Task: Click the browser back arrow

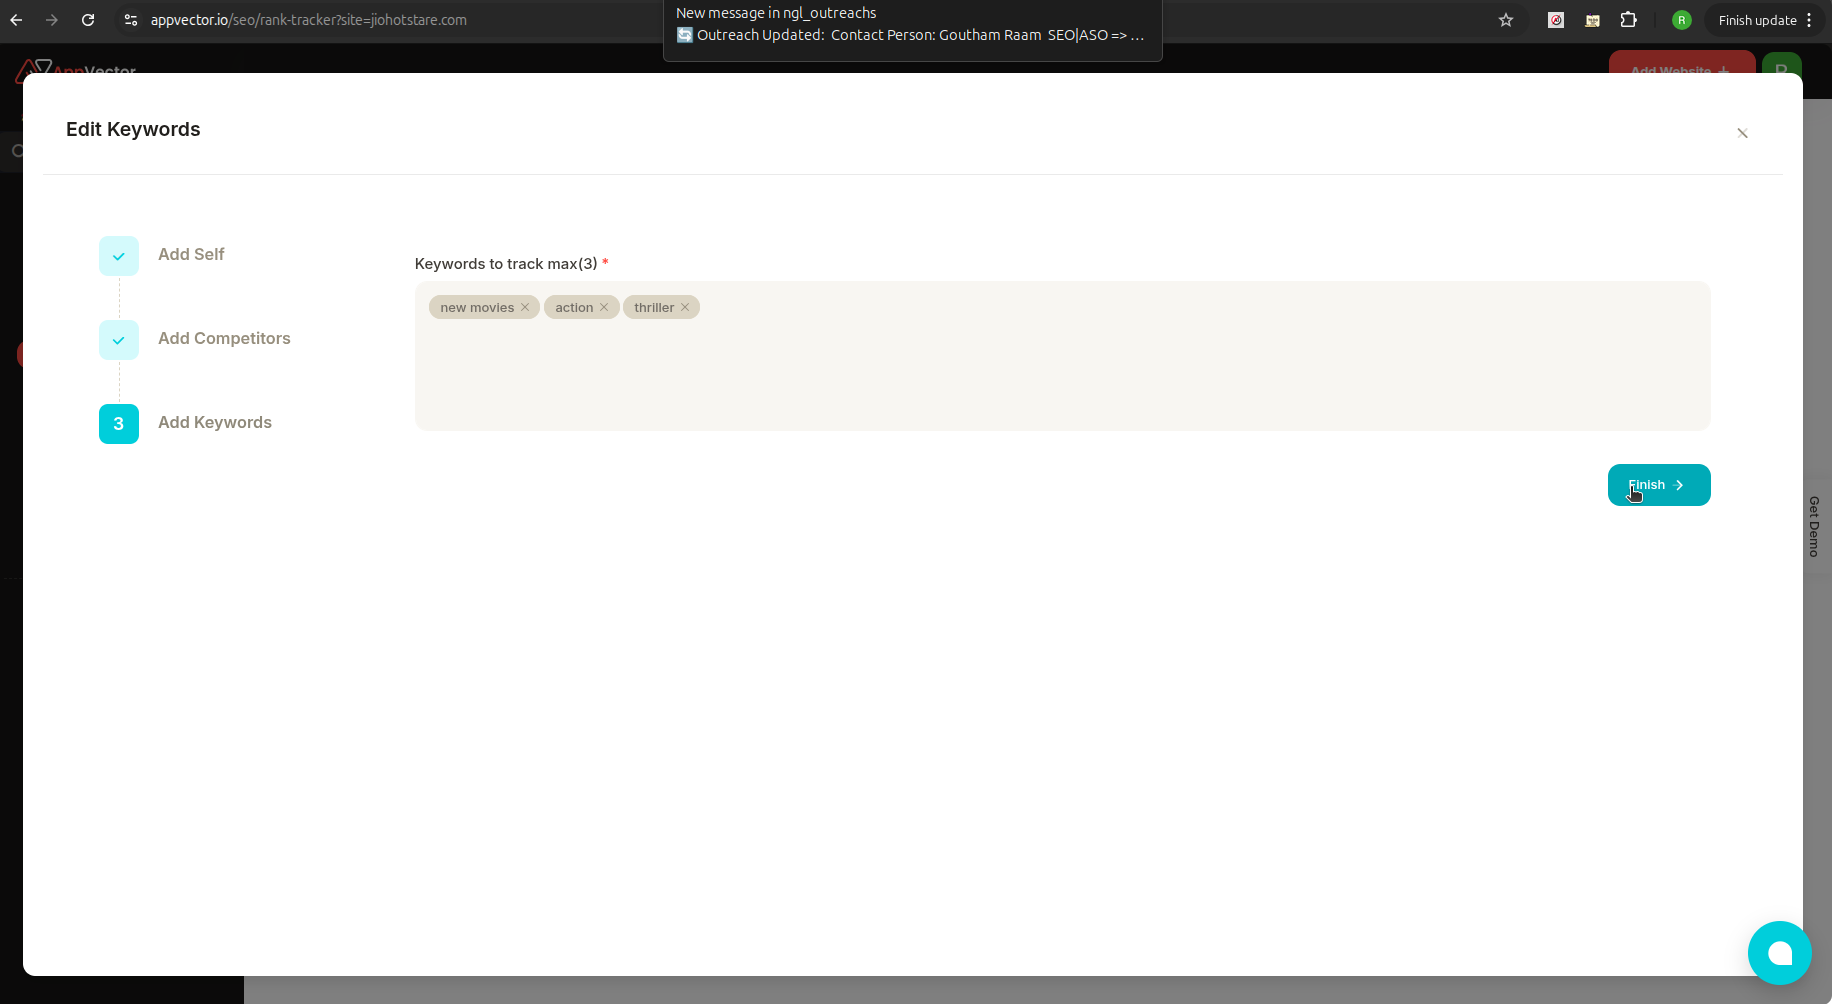Action: (x=16, y=20)
